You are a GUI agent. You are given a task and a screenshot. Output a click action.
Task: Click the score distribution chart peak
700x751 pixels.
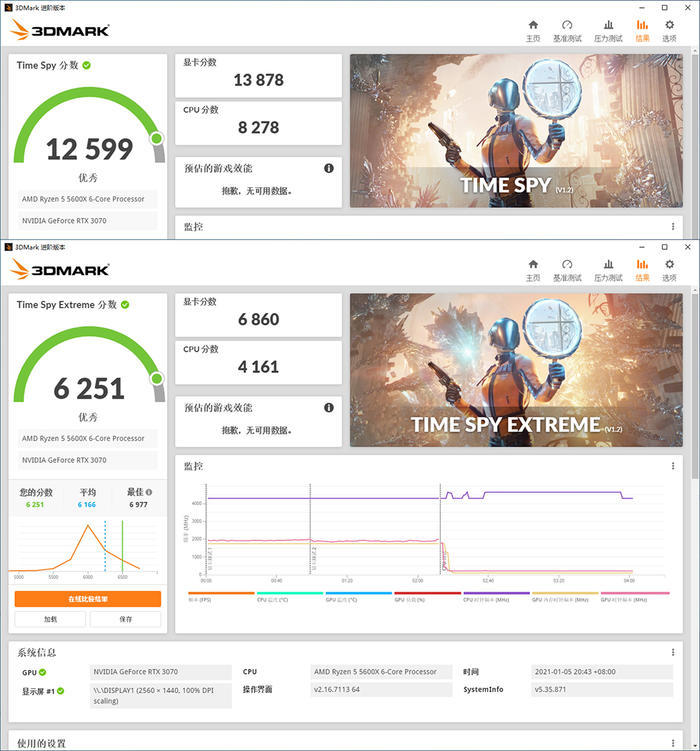[x=88, y=525]
